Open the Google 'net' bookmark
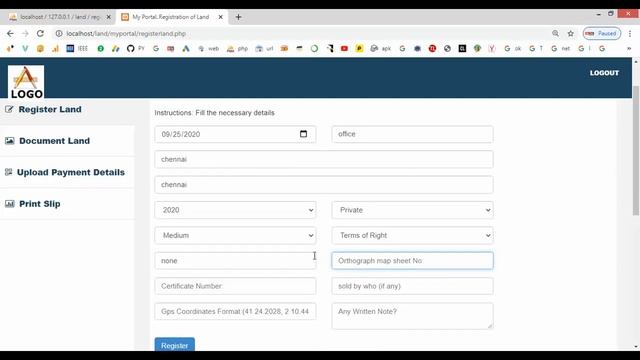The image size is (640, 360). 560,49
